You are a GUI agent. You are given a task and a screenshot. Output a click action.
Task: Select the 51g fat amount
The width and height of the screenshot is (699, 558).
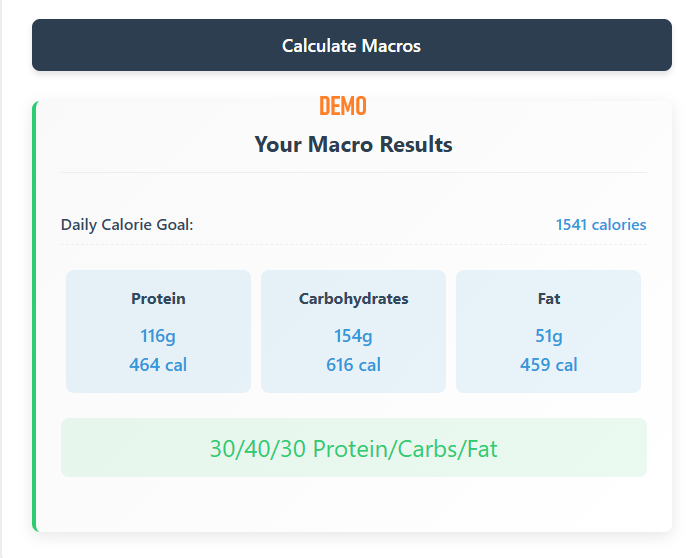pyautogui.click(x=549, y=336)
